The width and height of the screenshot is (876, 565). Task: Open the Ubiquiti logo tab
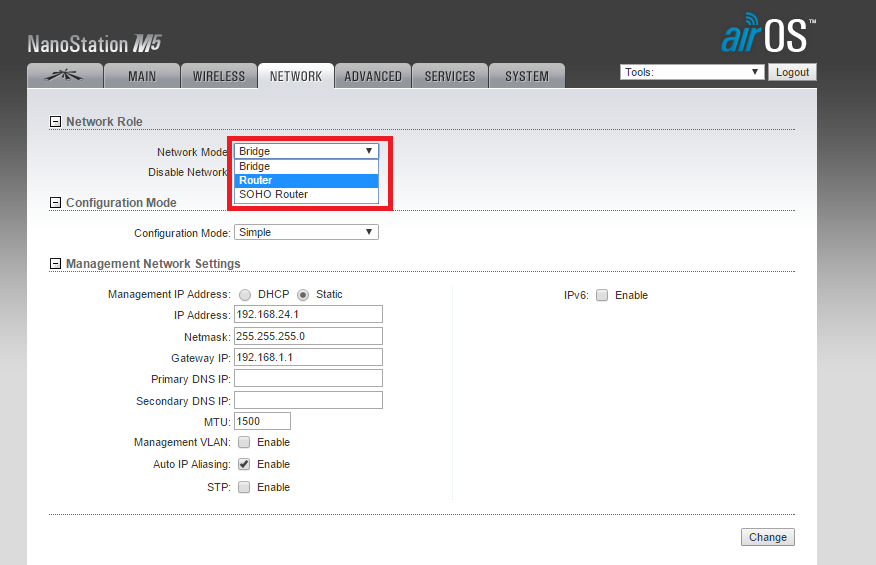coord(65,76)
